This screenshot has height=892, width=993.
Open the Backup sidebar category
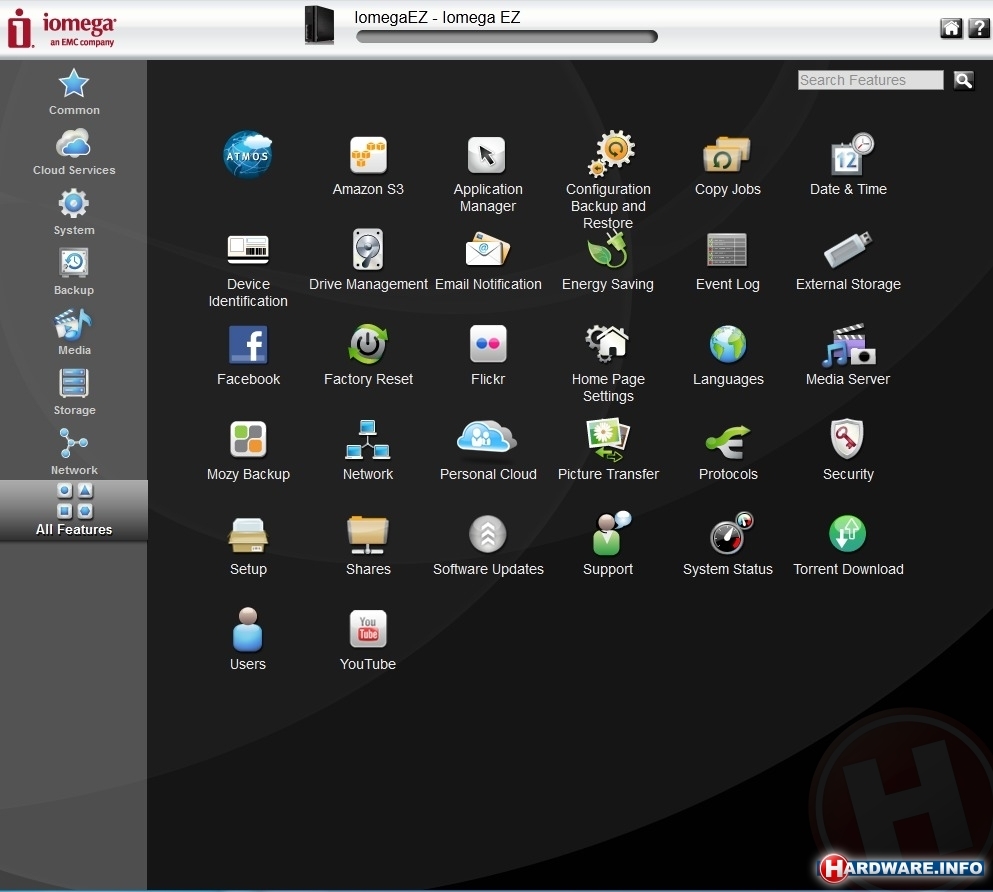pyautogui.click(x=74, y=272)
